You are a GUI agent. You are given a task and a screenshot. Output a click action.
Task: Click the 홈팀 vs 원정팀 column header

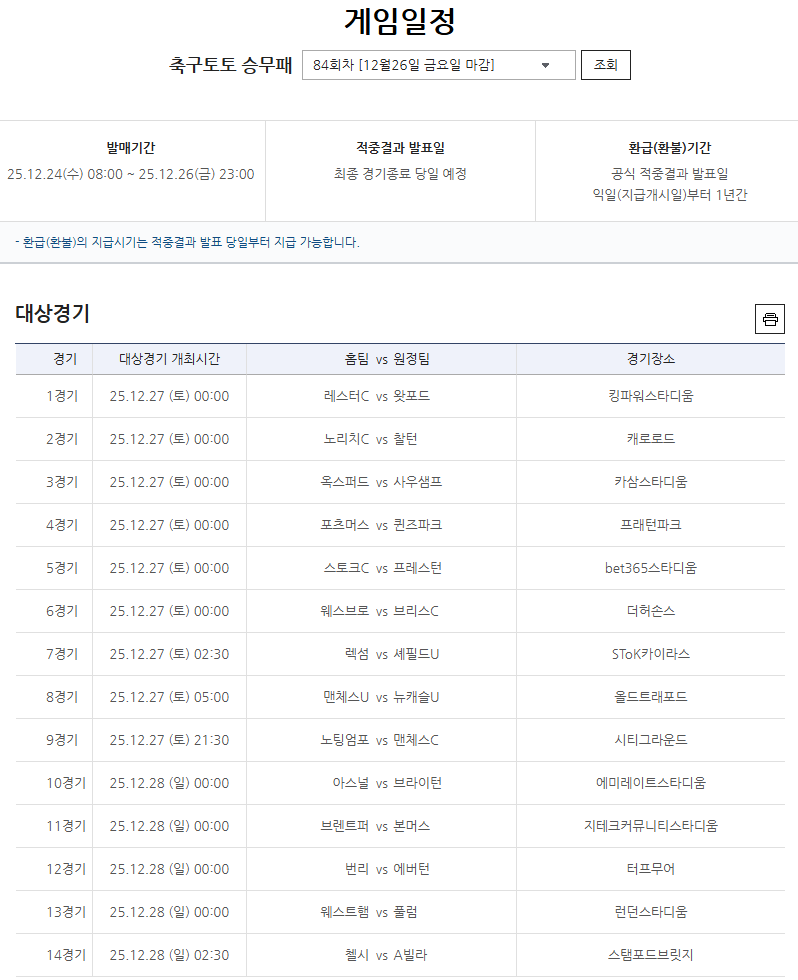click(381, 359)
